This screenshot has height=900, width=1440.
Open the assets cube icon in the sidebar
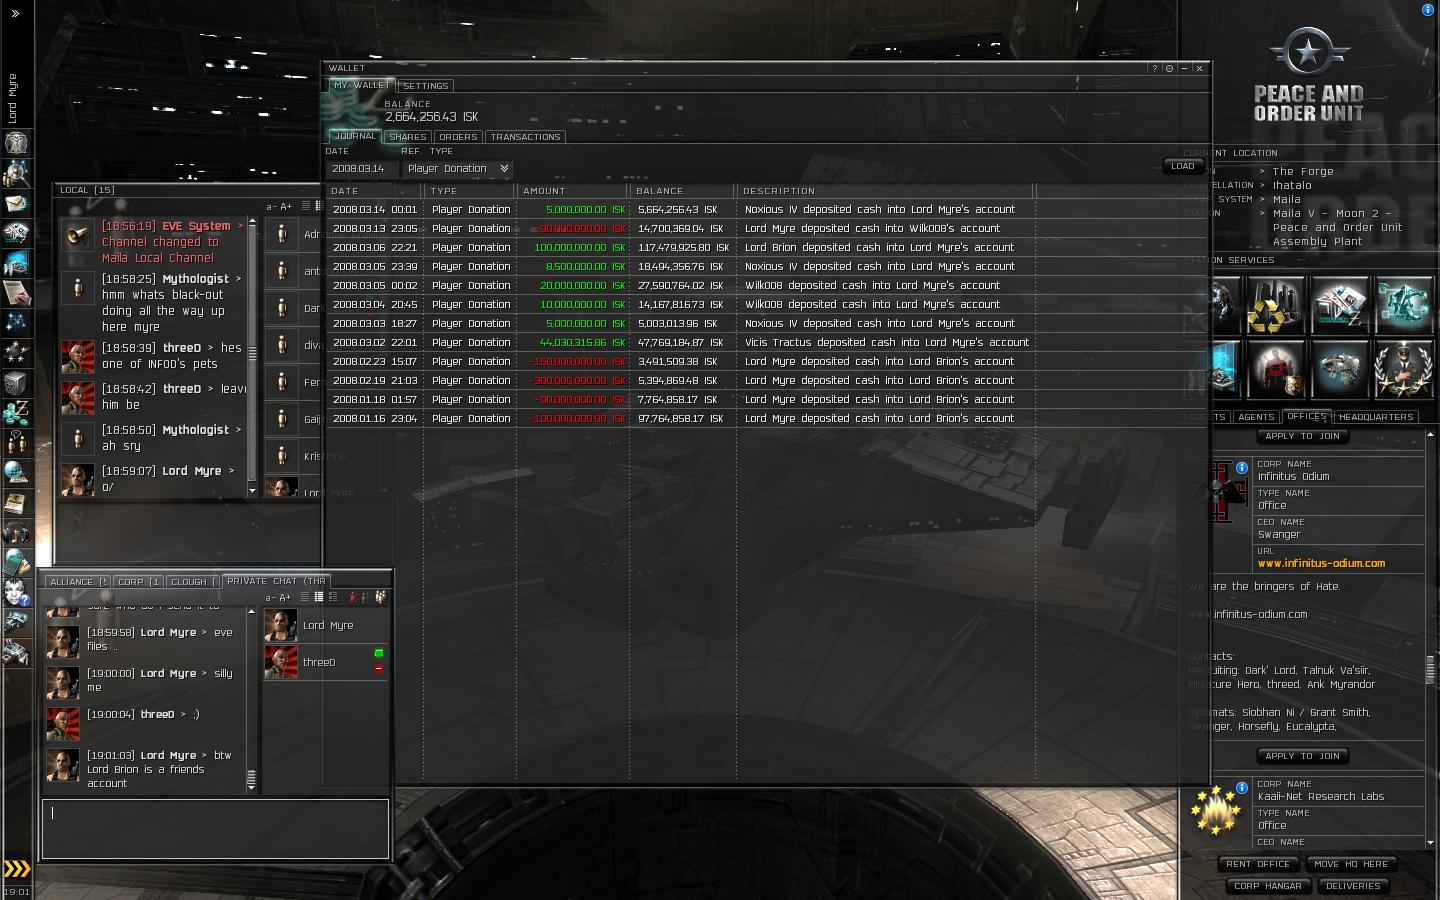coord(16,384)
